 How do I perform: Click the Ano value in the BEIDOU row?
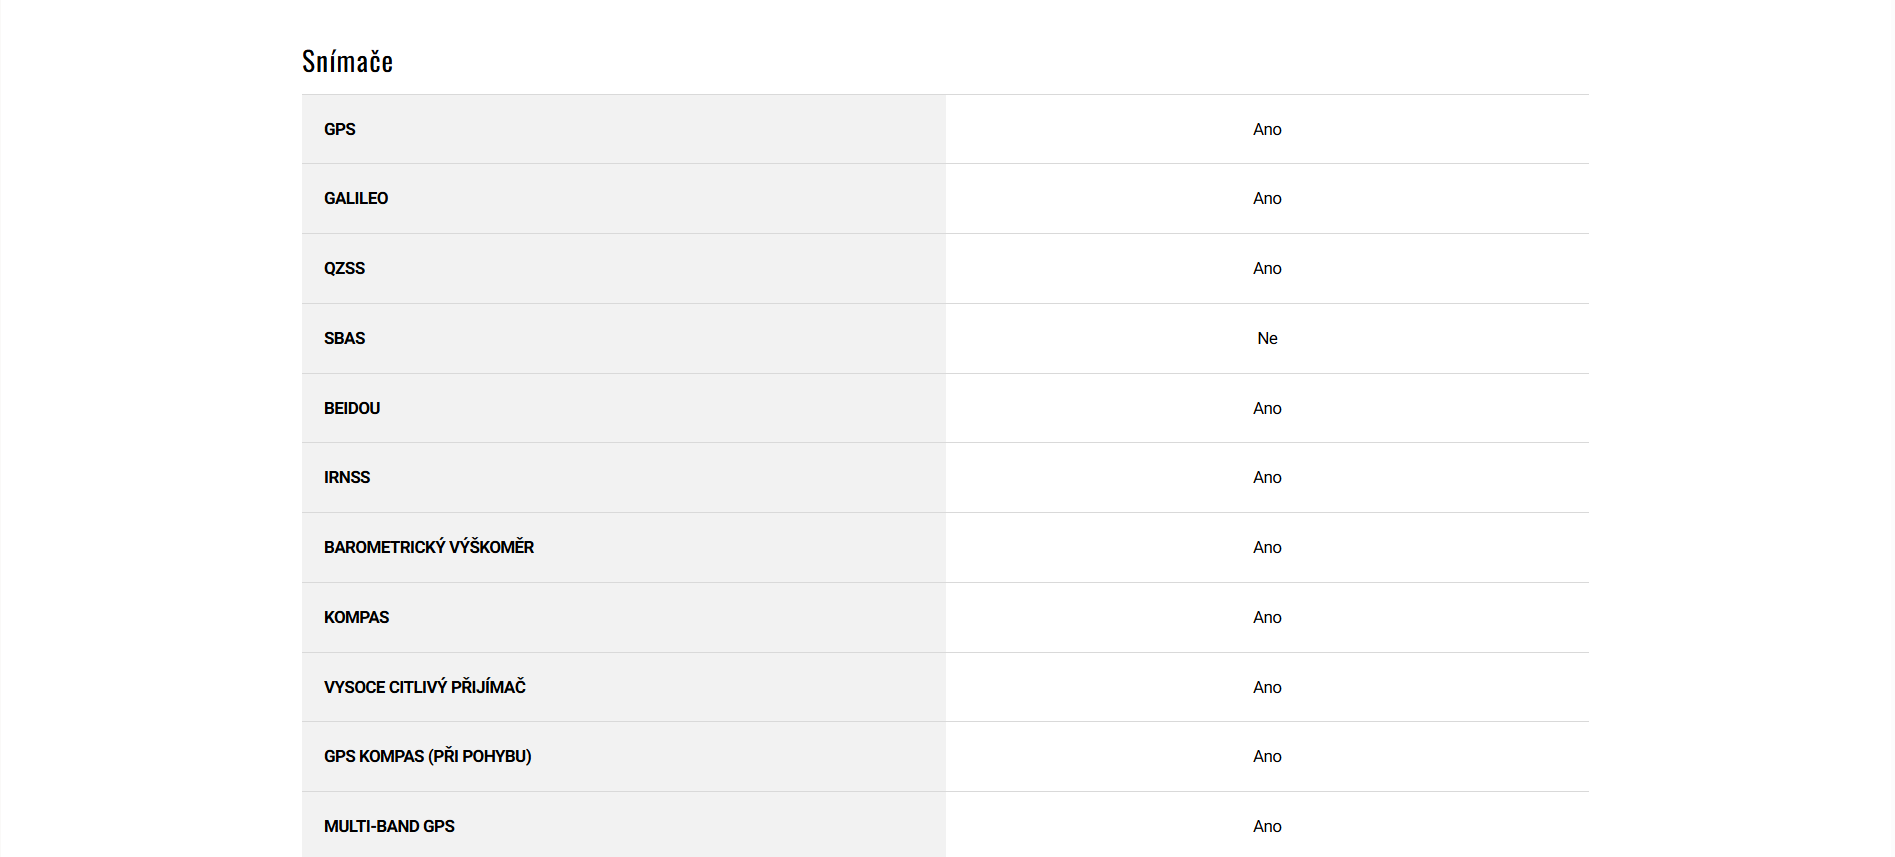(x=1267, y=408)
